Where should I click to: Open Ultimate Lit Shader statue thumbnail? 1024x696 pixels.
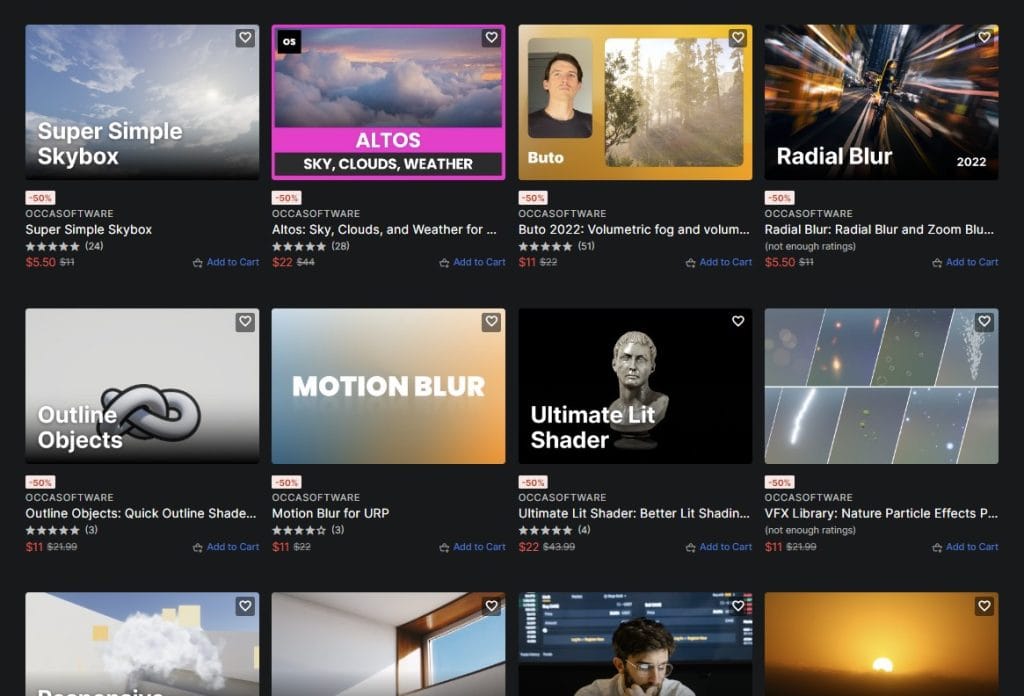(x=635, y=386)
